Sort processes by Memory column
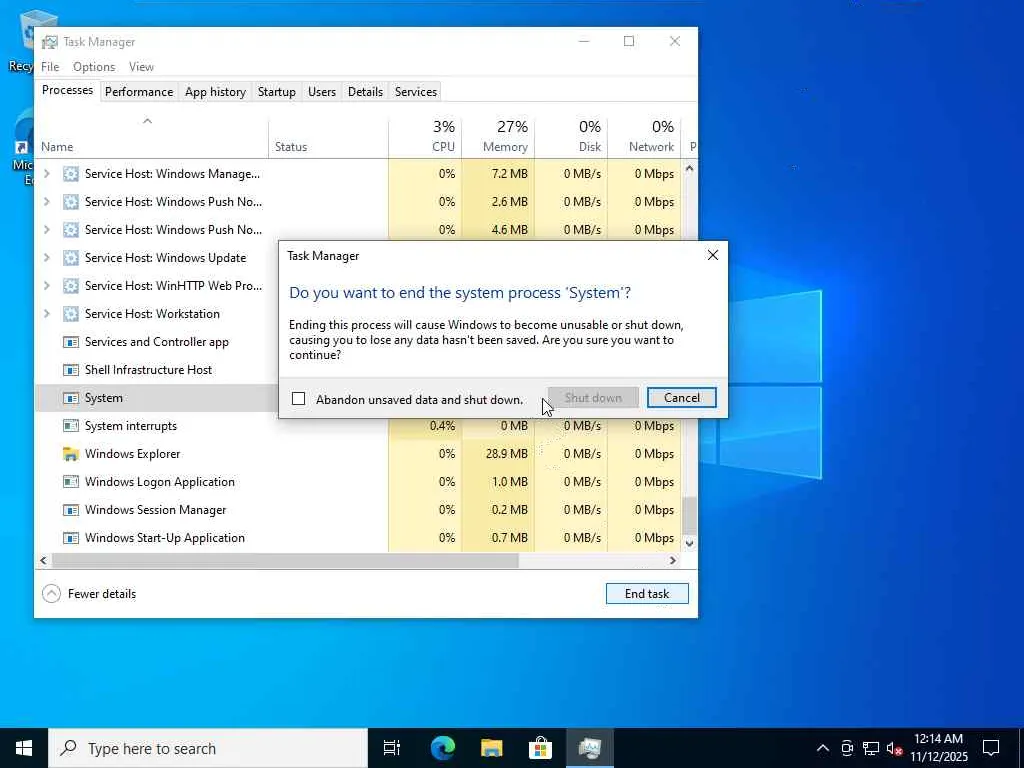 click(498, 138)
